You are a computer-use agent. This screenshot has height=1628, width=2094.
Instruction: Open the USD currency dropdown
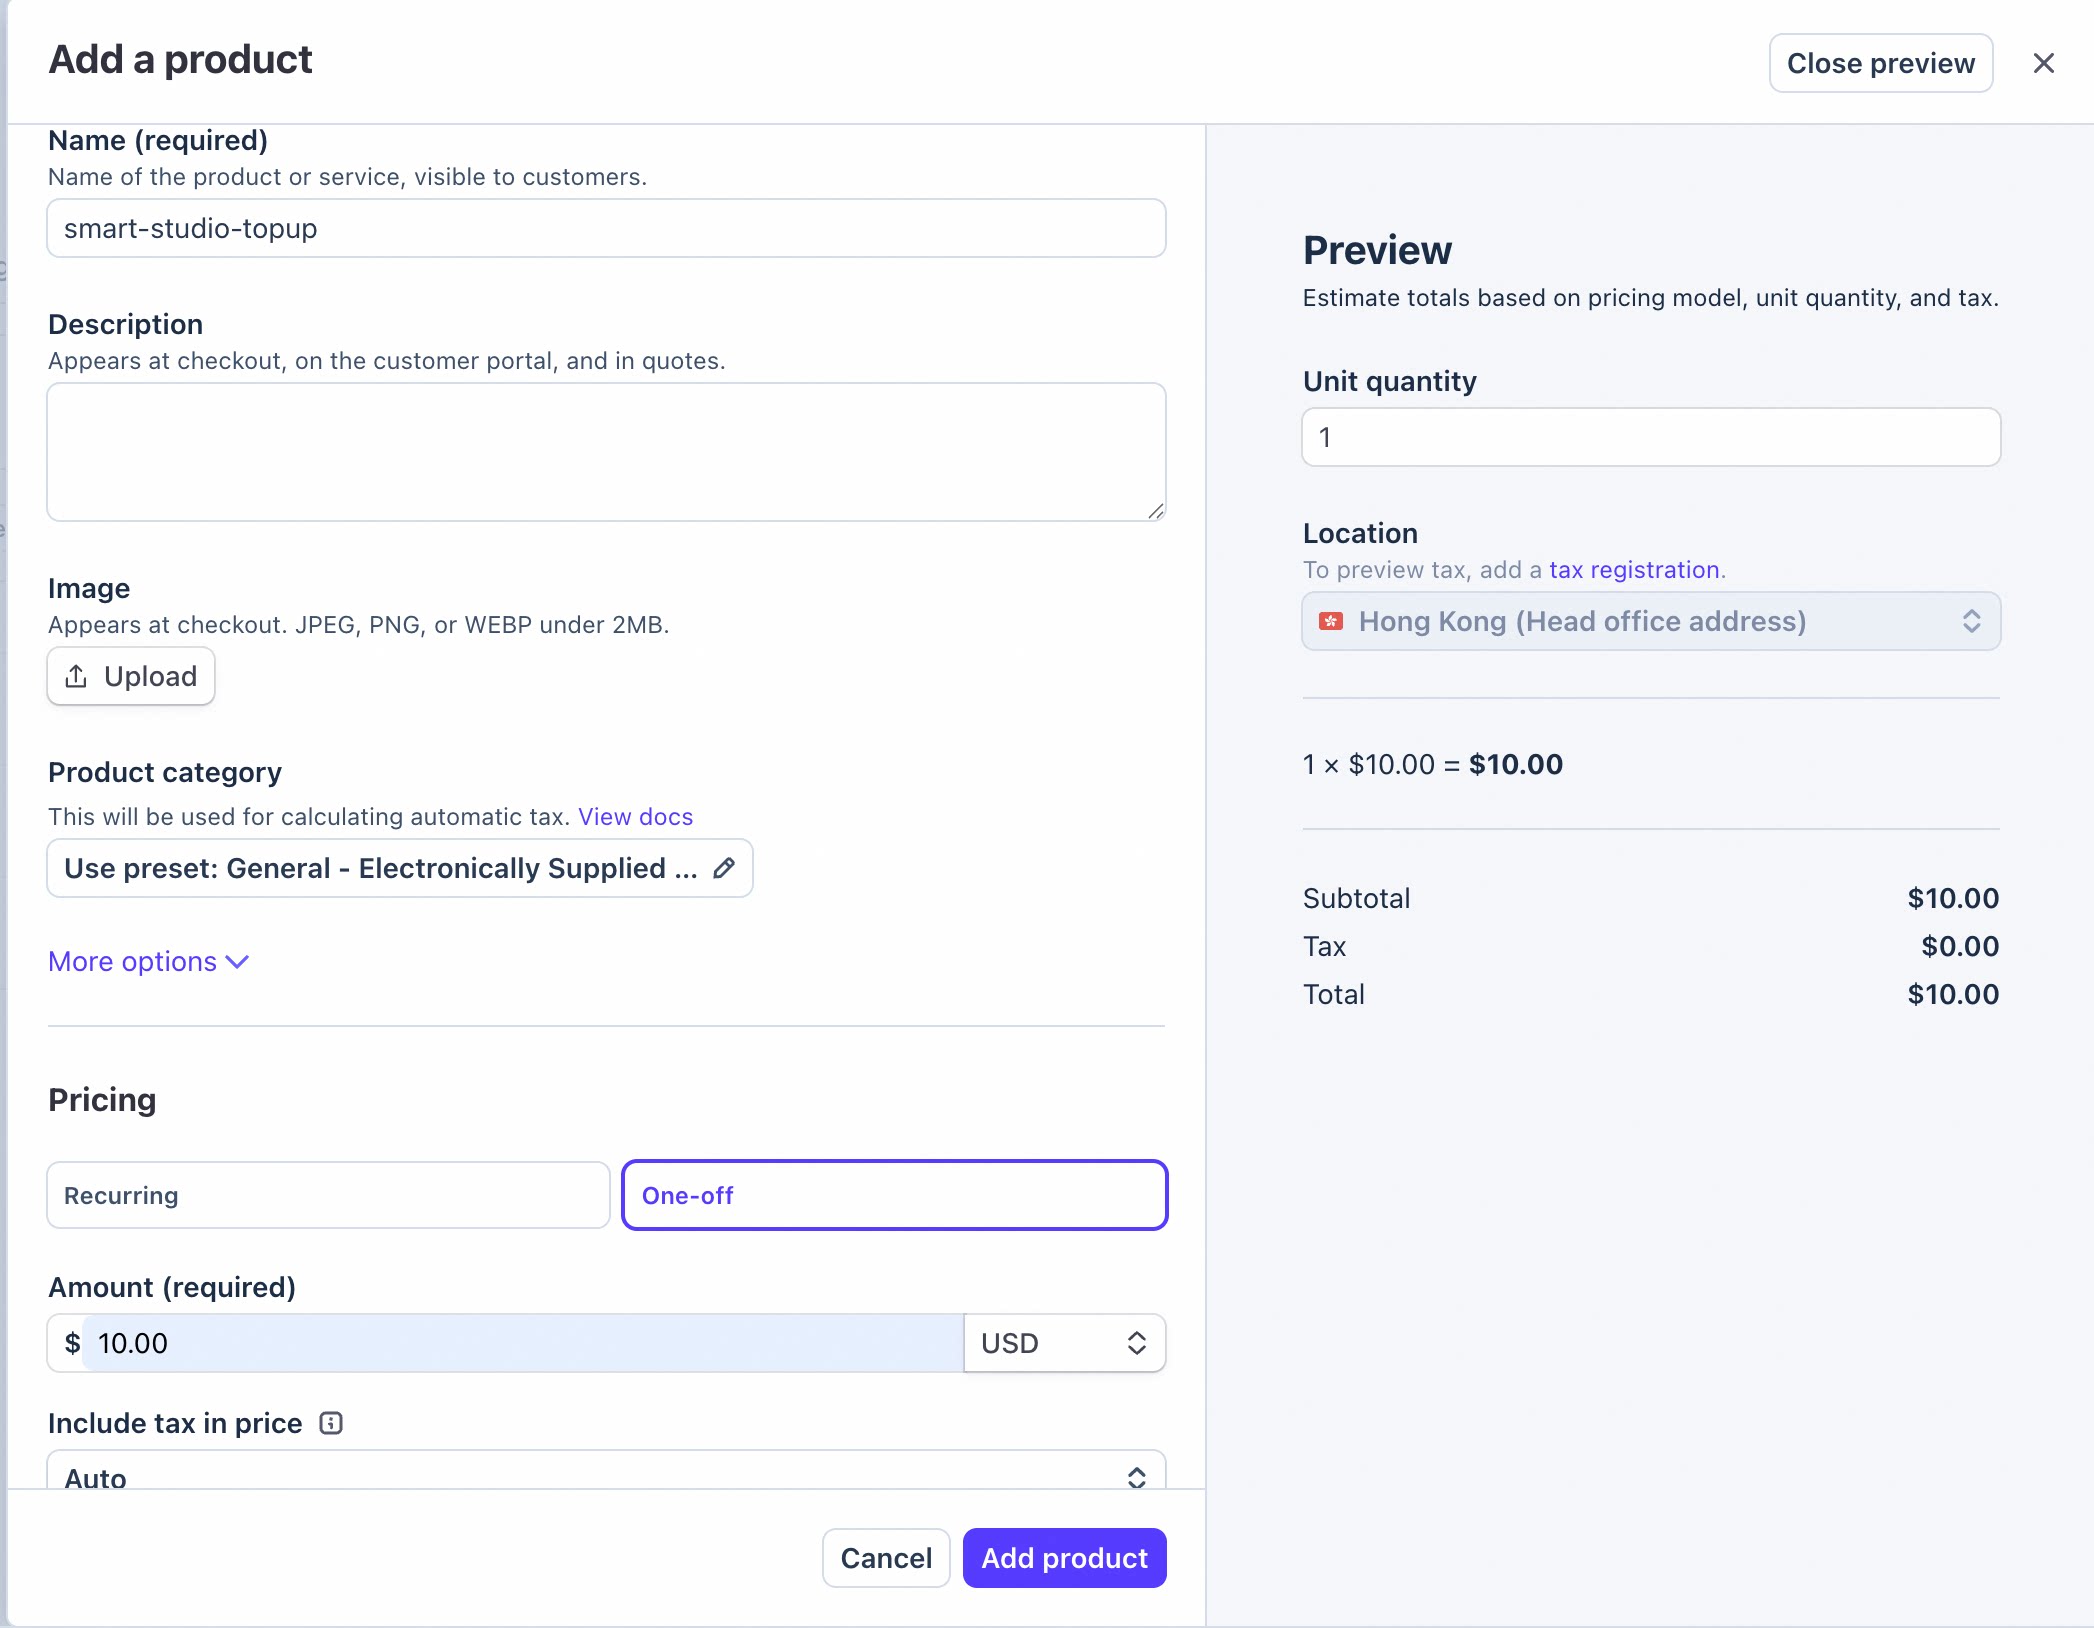(x=1064, y=1343)
